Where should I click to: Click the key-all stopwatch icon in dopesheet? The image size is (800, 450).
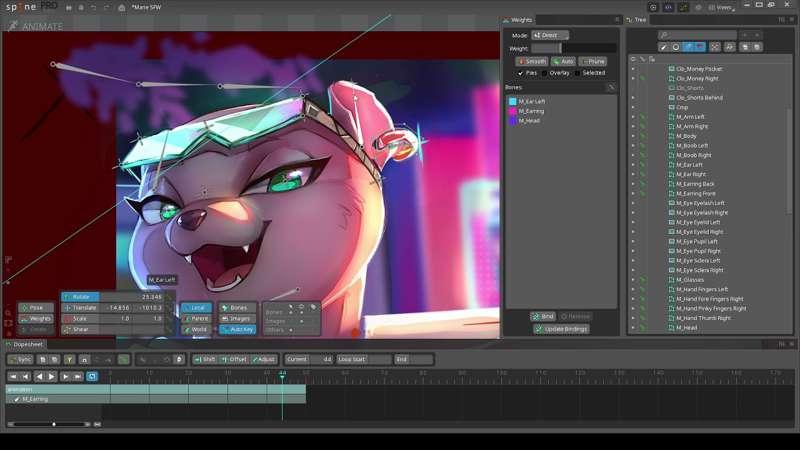click(179, 360)
